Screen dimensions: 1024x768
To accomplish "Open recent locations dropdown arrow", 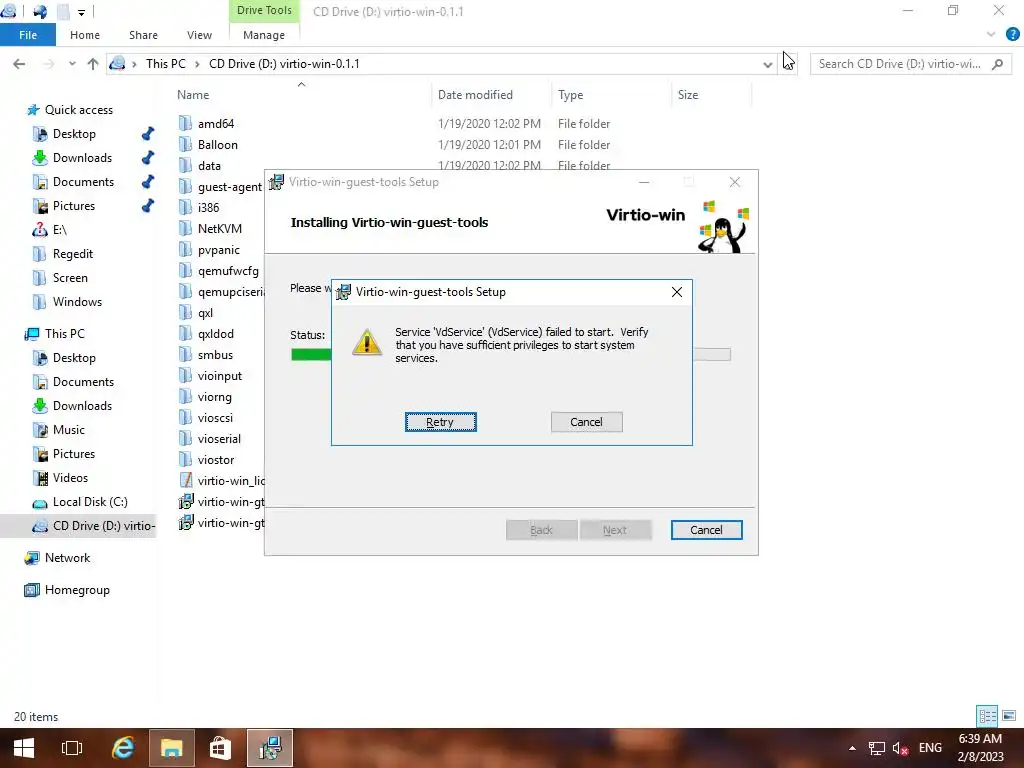I will point(72,64).
